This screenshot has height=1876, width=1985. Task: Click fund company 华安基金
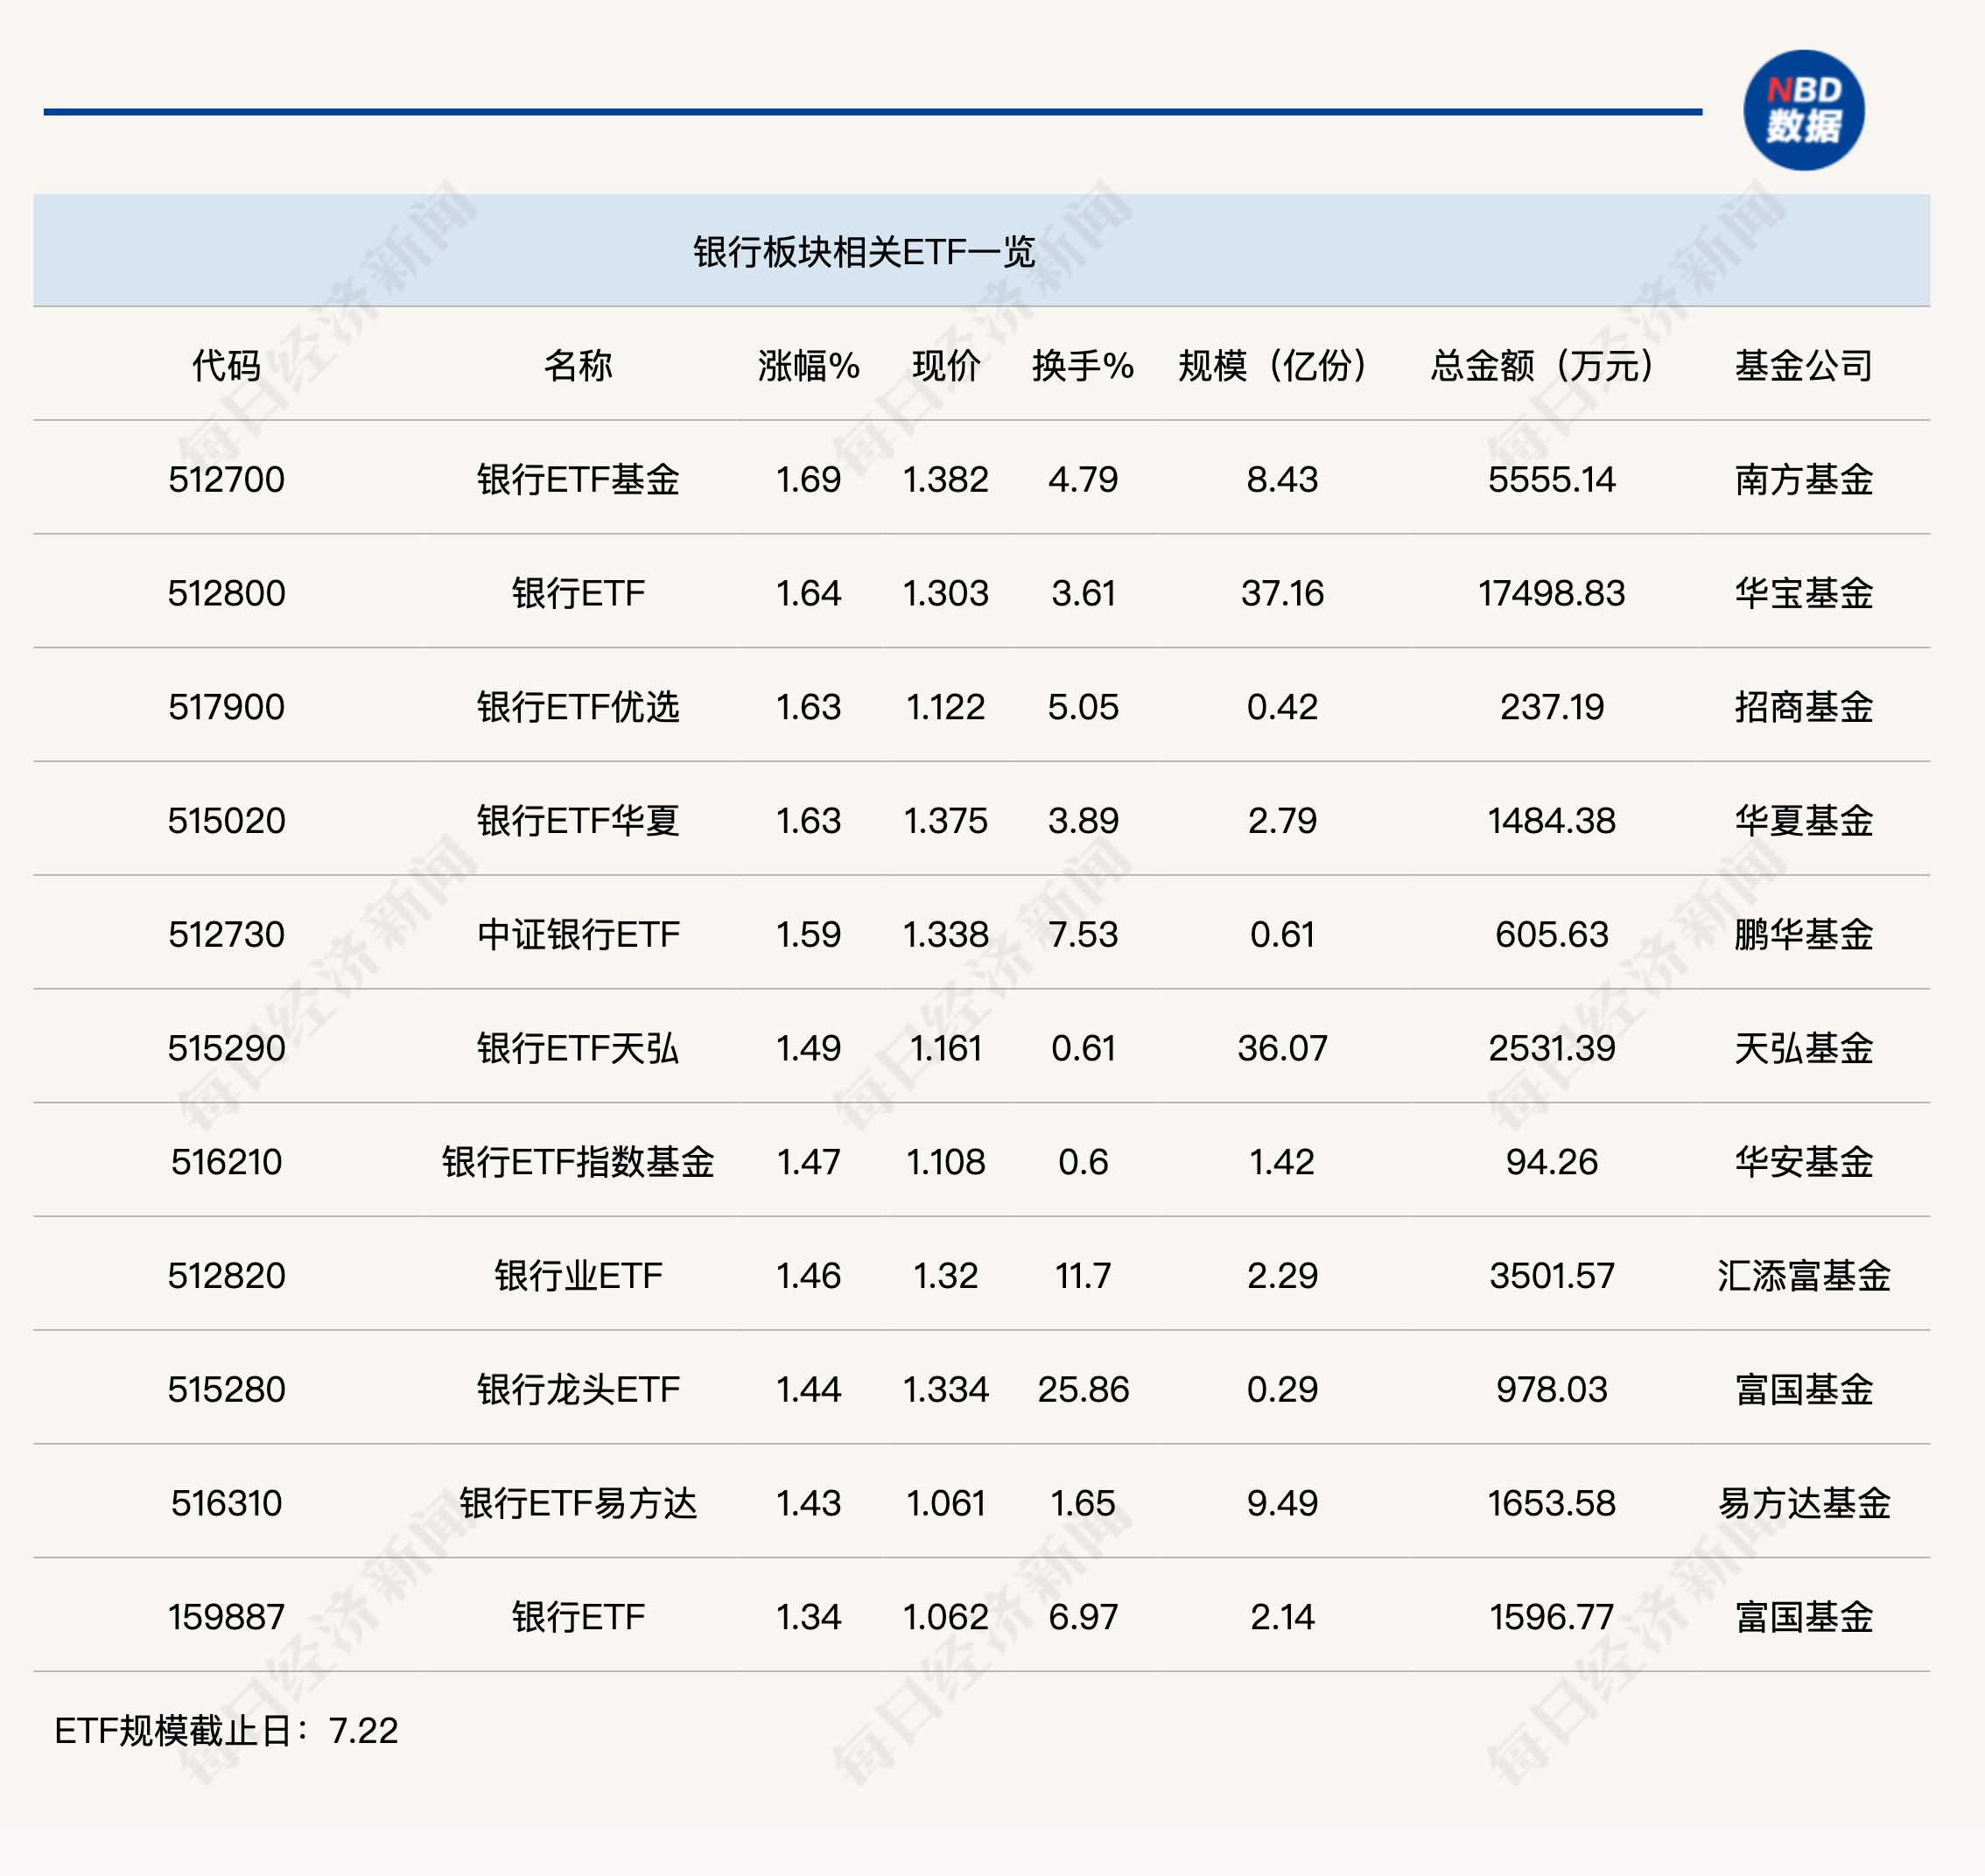pos(1804,1163)
